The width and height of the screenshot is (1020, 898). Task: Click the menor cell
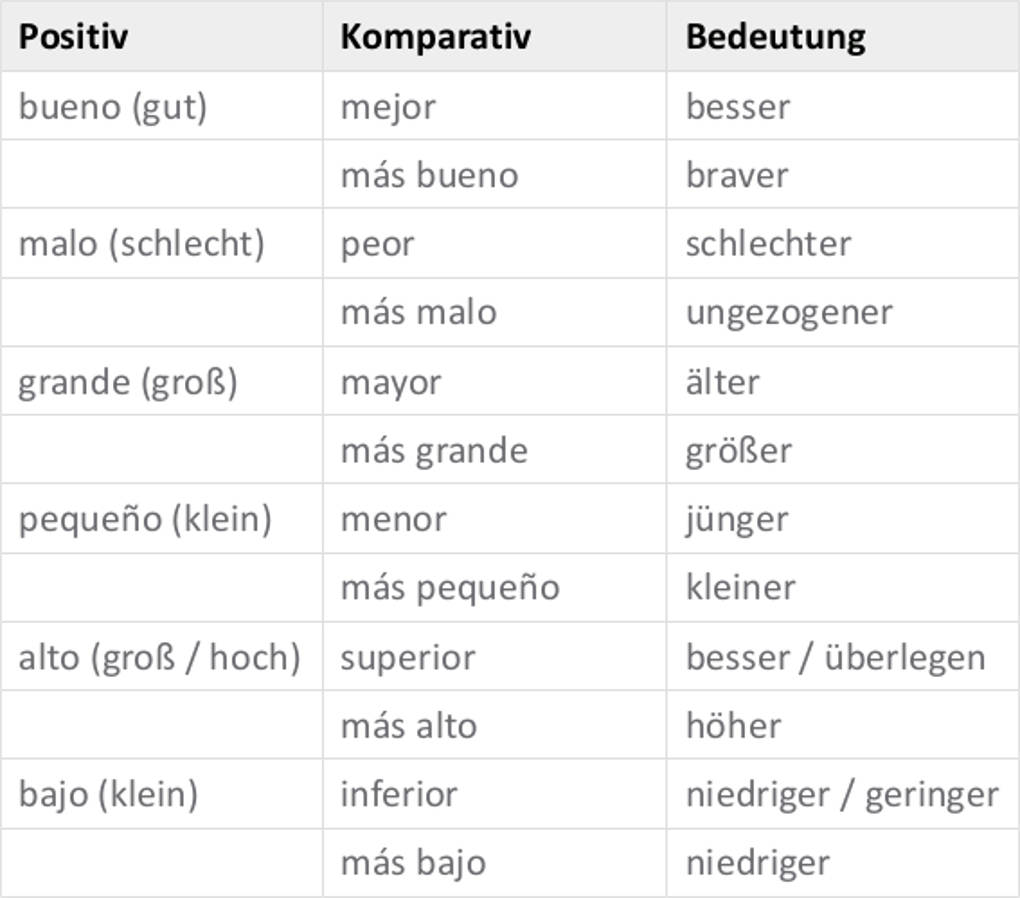393,520
